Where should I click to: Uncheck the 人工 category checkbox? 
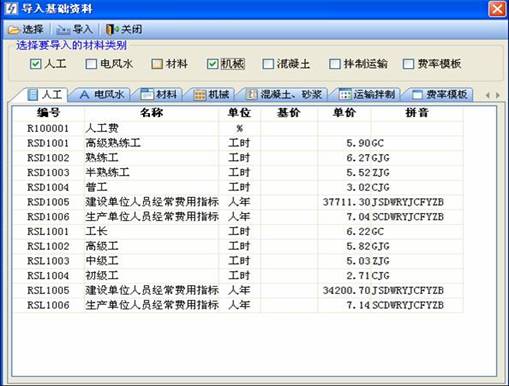(35, 64)
